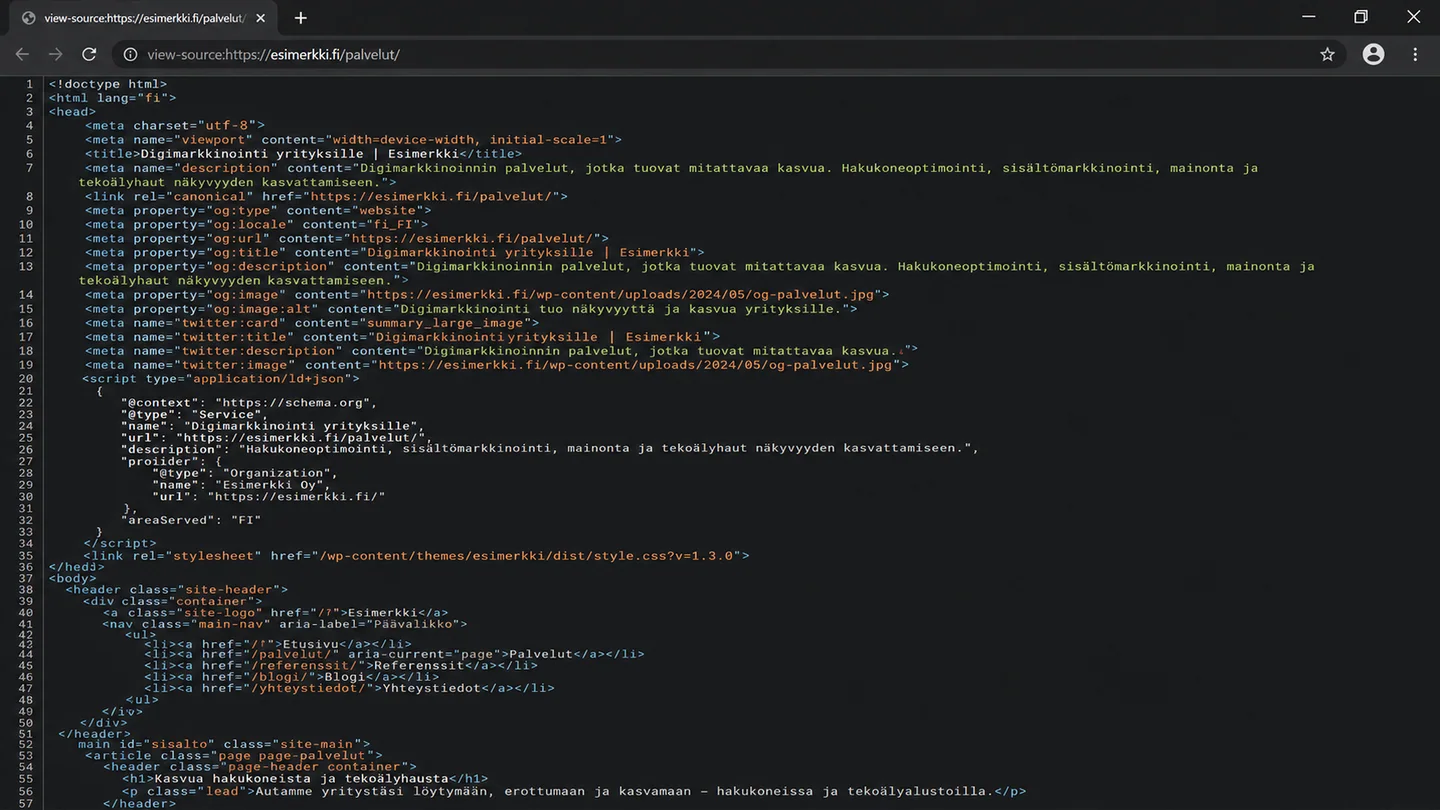The image size is (1440, 810).
Task: Click the h1 Kasvua hakukoneista heading line
Action: (305, 779)
